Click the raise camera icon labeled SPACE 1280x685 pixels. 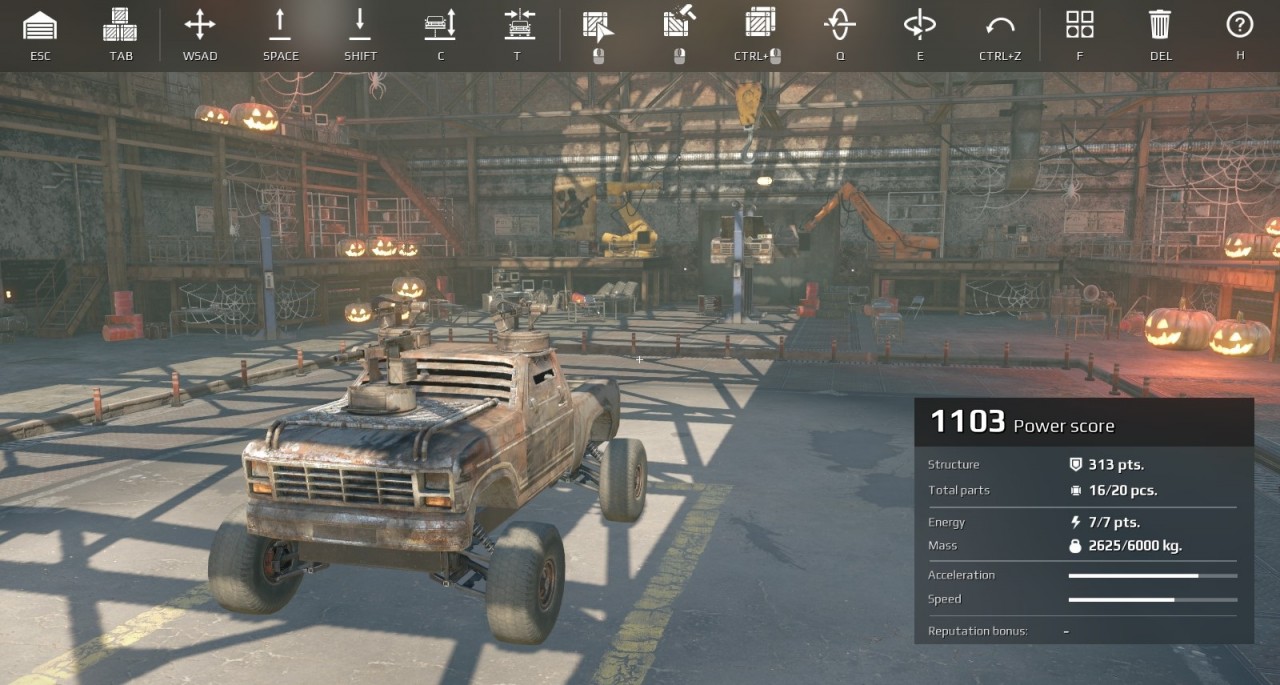(280, 25)
